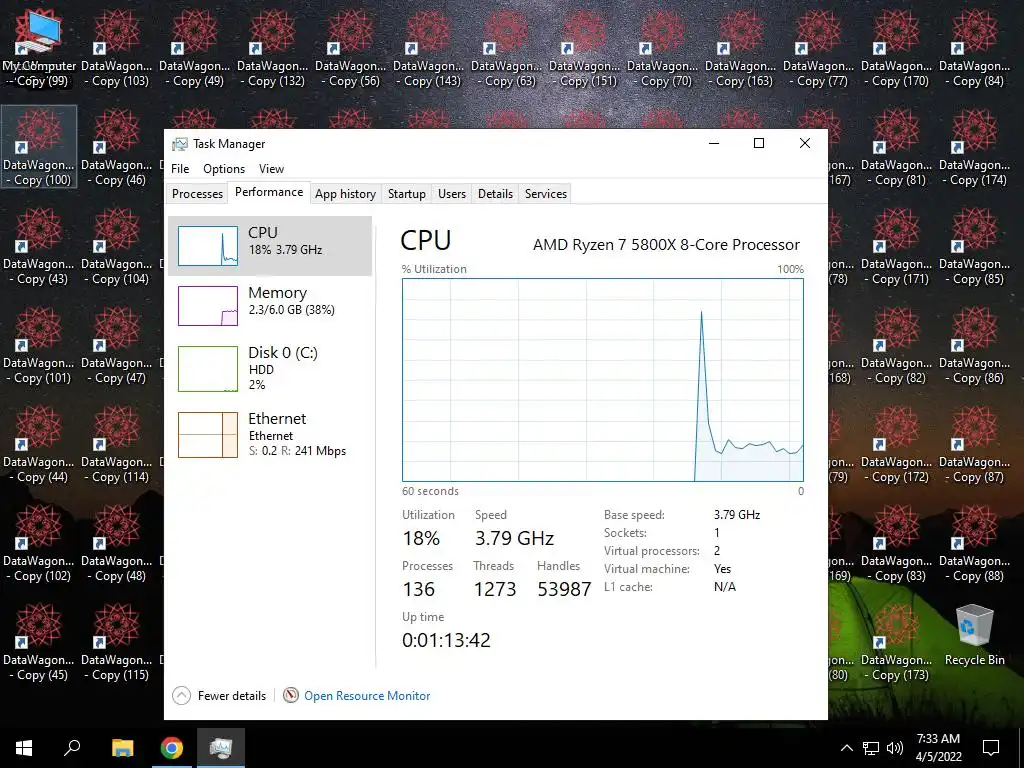1024x768 pixels.
Task: Show hidden system tray icons
Action: (x=846, y=748)
